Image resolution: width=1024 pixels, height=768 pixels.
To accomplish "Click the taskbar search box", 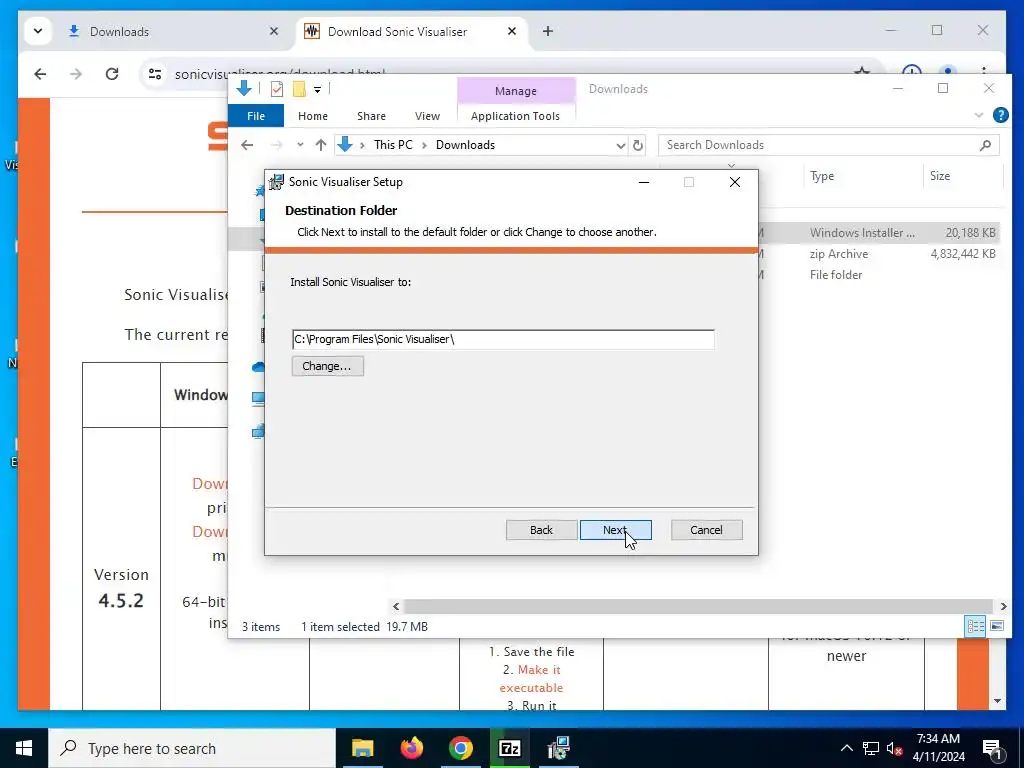I will pos(192,748).
